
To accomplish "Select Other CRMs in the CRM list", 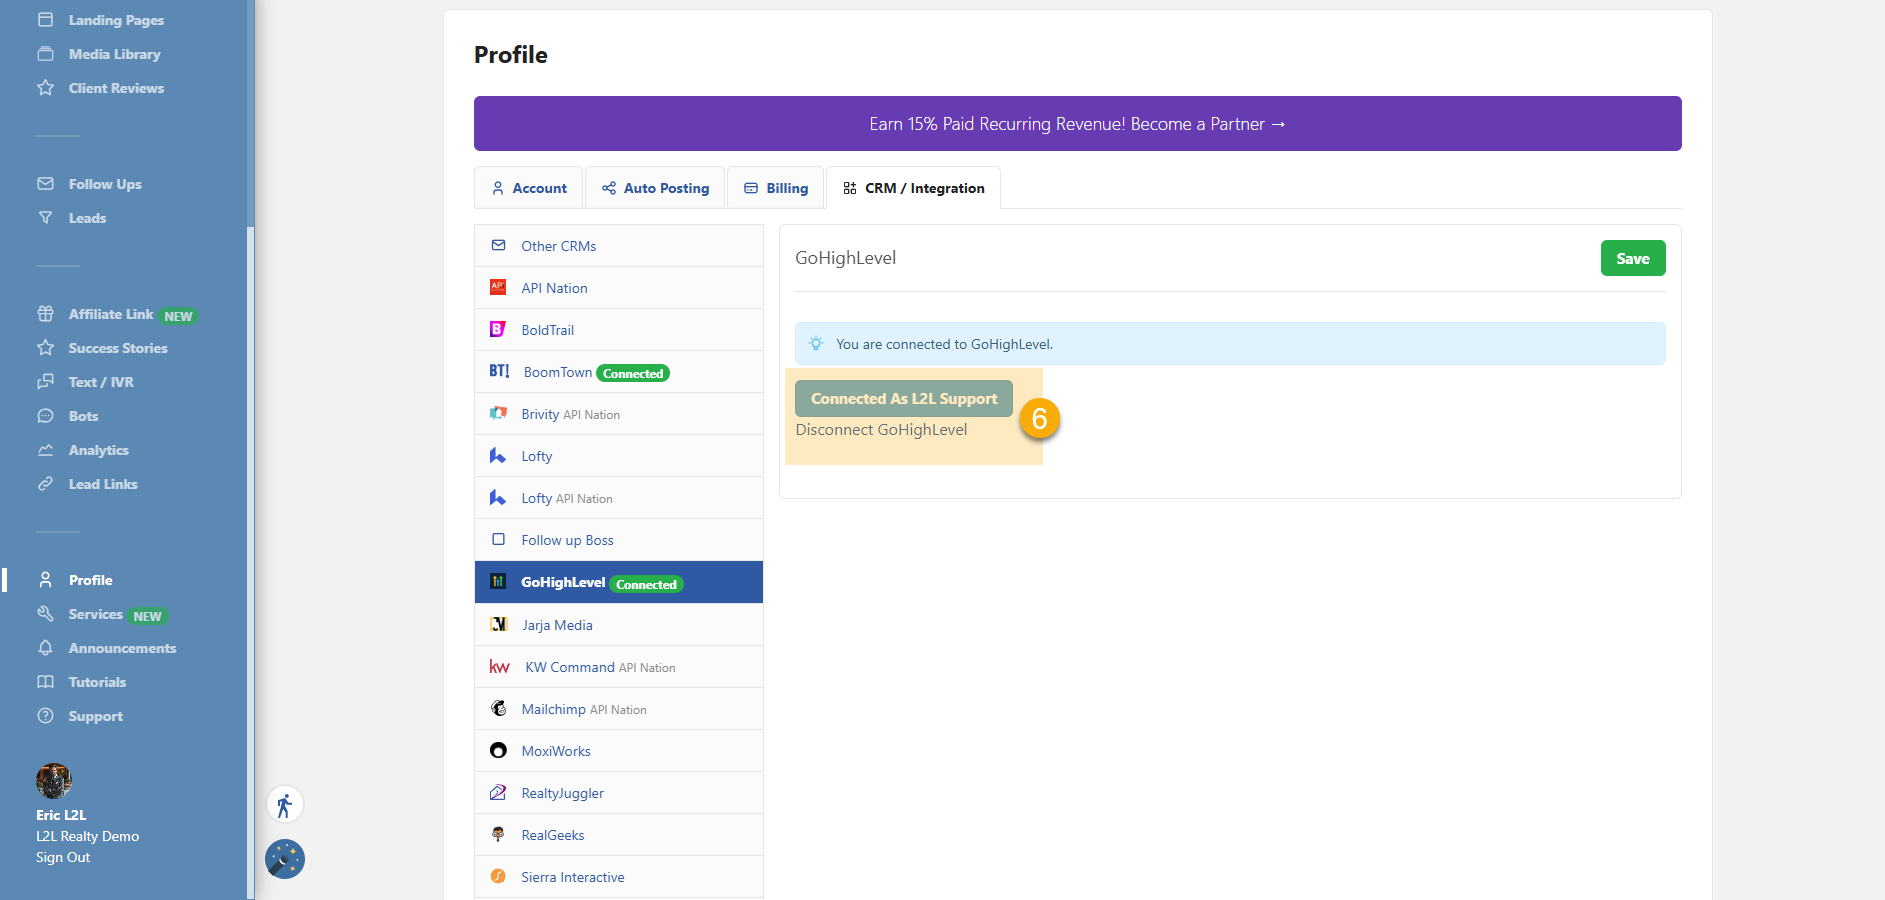I will tap(619, 246).
